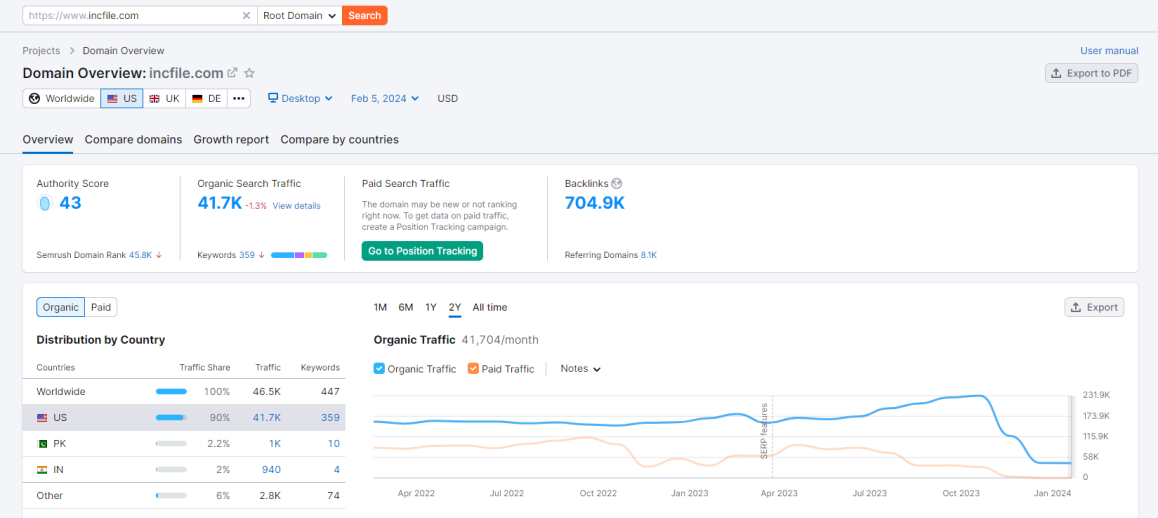Click the India flag in country table
Screen dimensions: 1158x518
pyautogui.click(x=42, y=469)
